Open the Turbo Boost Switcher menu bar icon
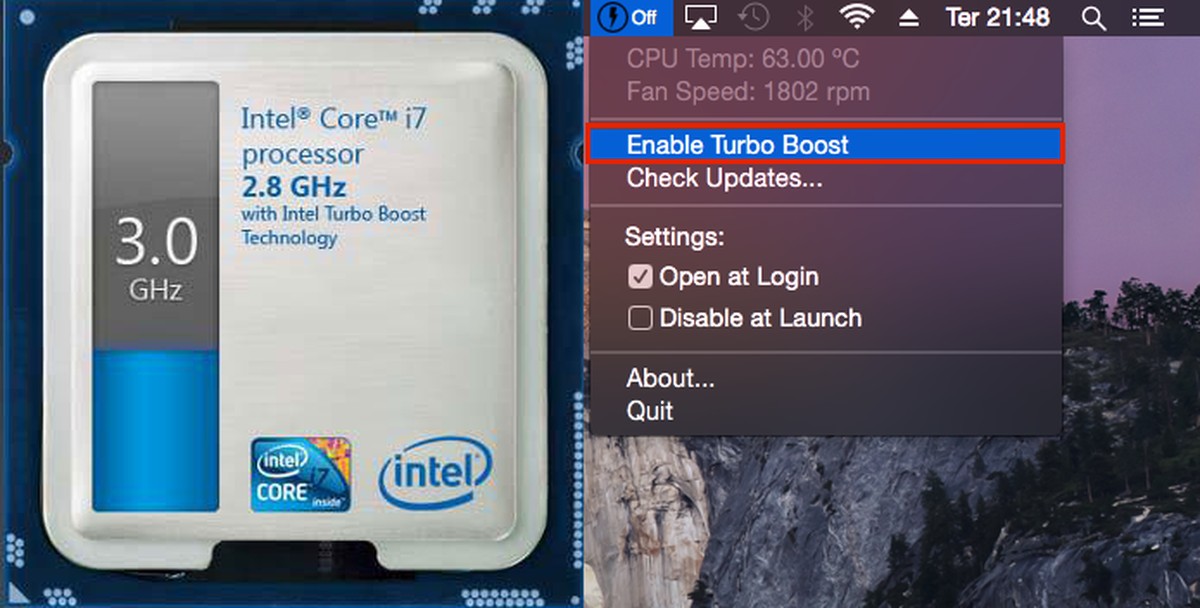 pyautogui.click(x=630, y=17)
